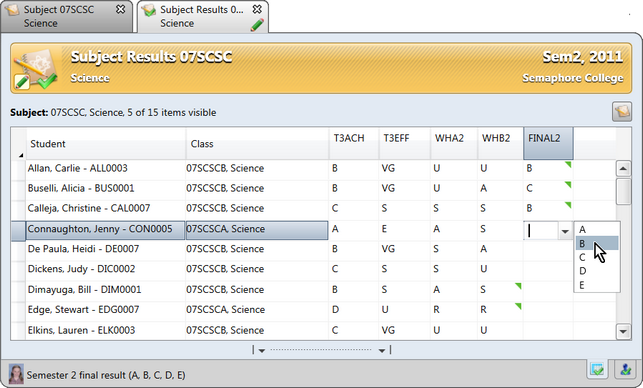Close the Subject 07SCSC Science tab
The image size is (643, 388).
click(121, 9)
